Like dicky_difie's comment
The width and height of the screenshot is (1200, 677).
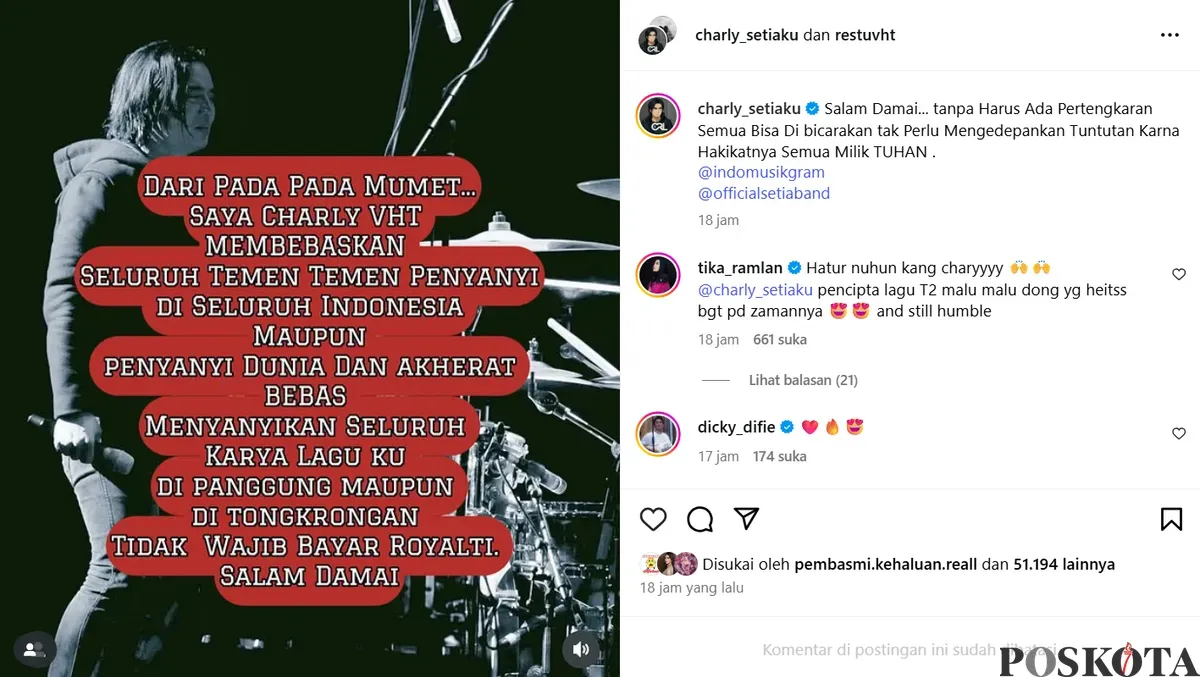coord(1179,434)
